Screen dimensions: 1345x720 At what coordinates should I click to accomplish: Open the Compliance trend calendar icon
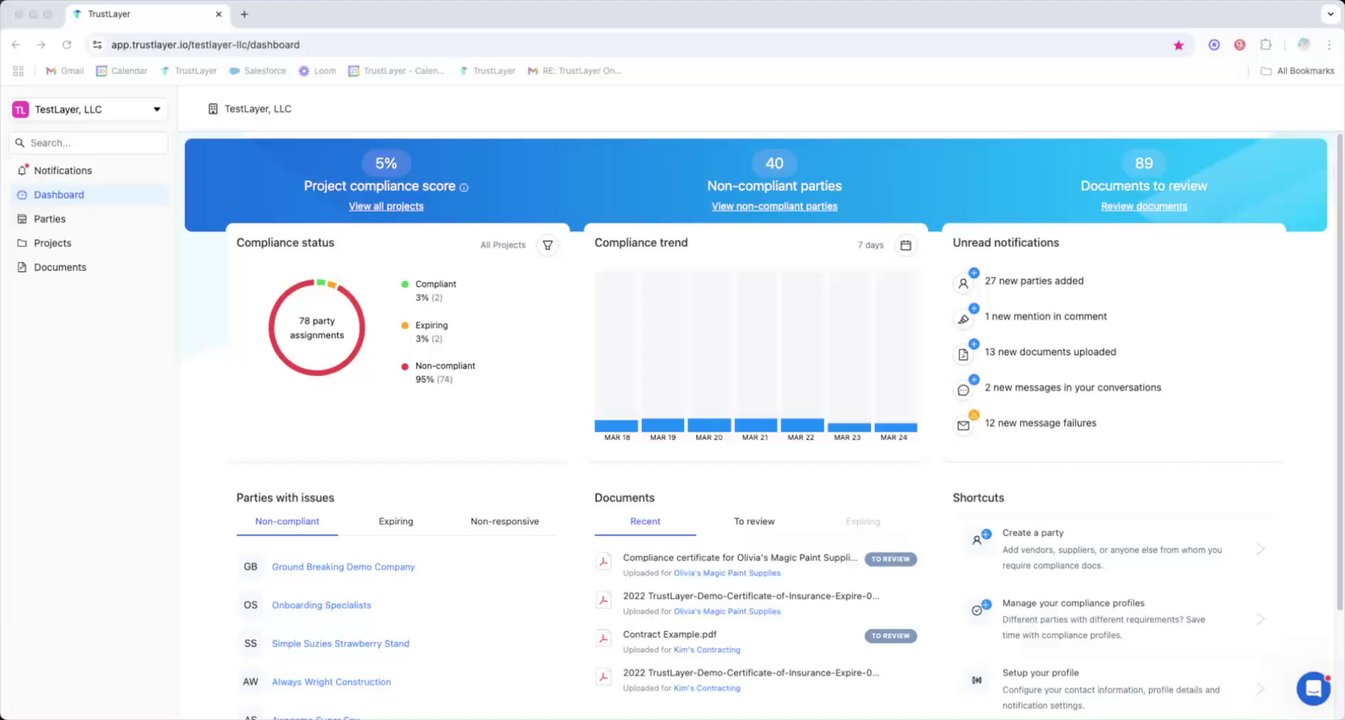pyautogui.click(x=905, y=245)
